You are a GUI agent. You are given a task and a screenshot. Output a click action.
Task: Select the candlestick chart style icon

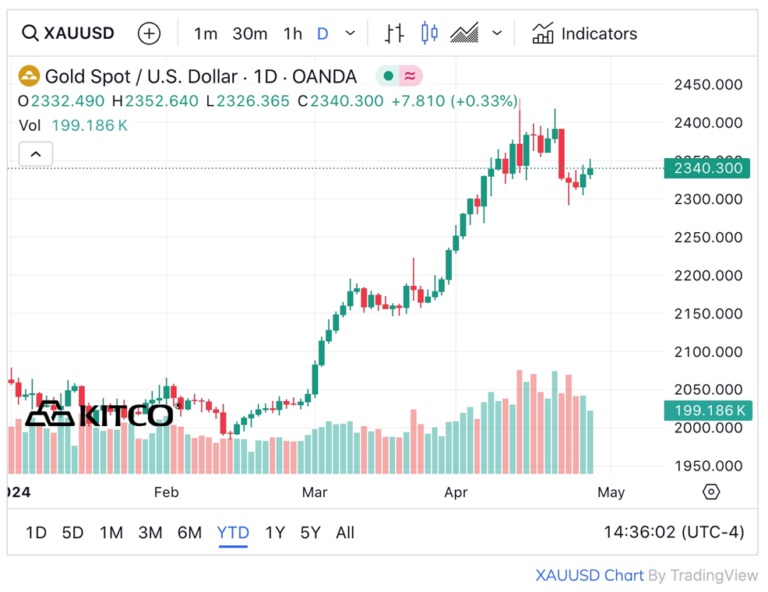click(429, 33)
